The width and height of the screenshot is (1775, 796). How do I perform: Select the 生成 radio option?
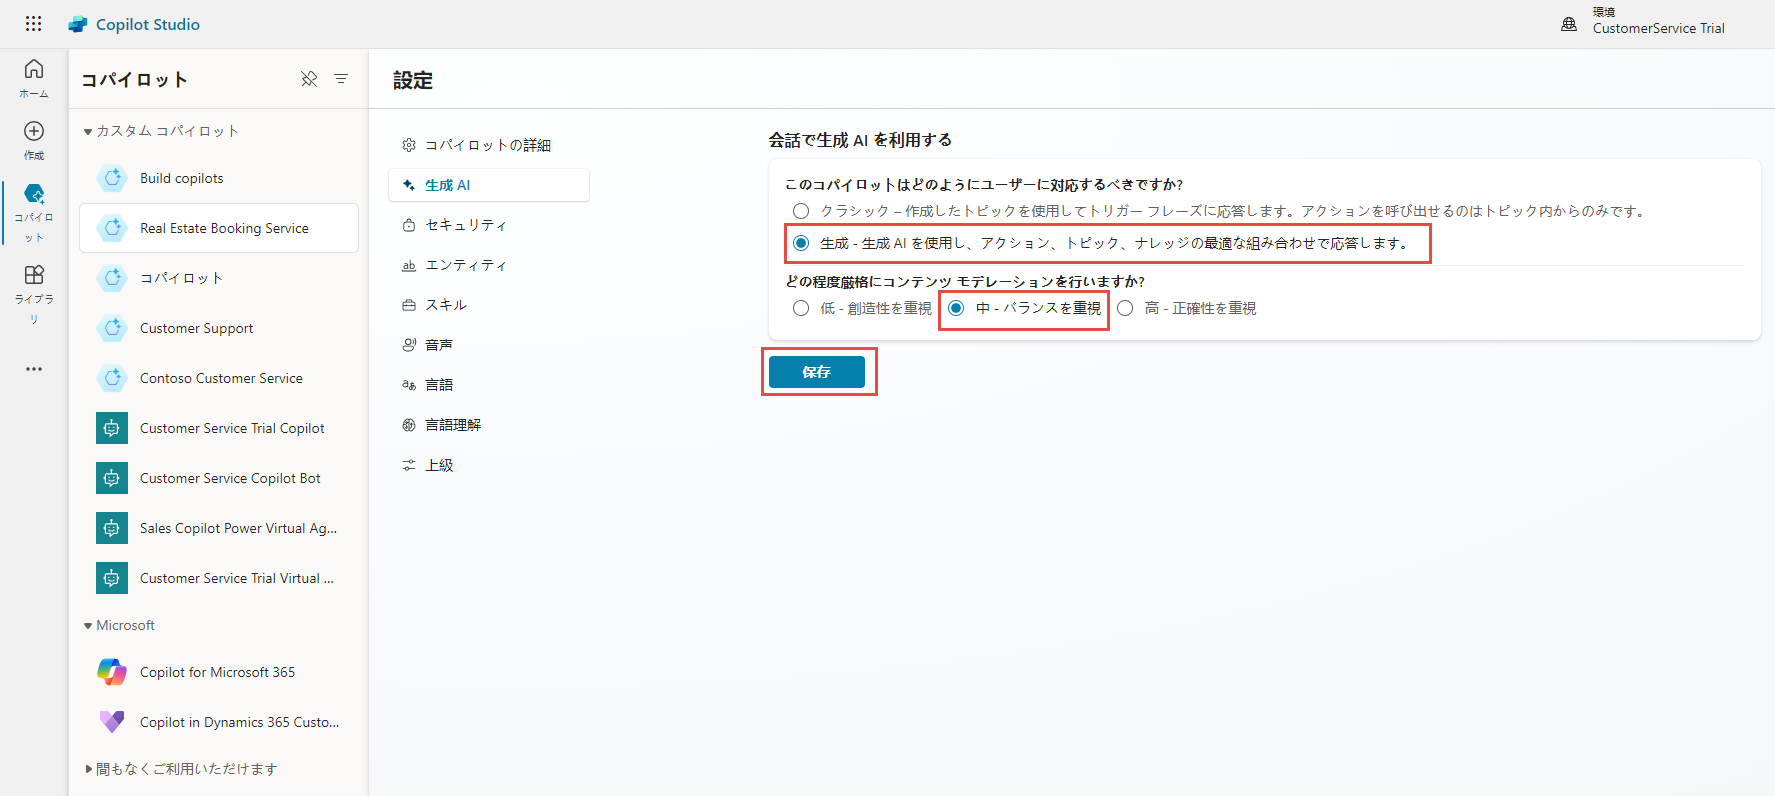point(801,243)
